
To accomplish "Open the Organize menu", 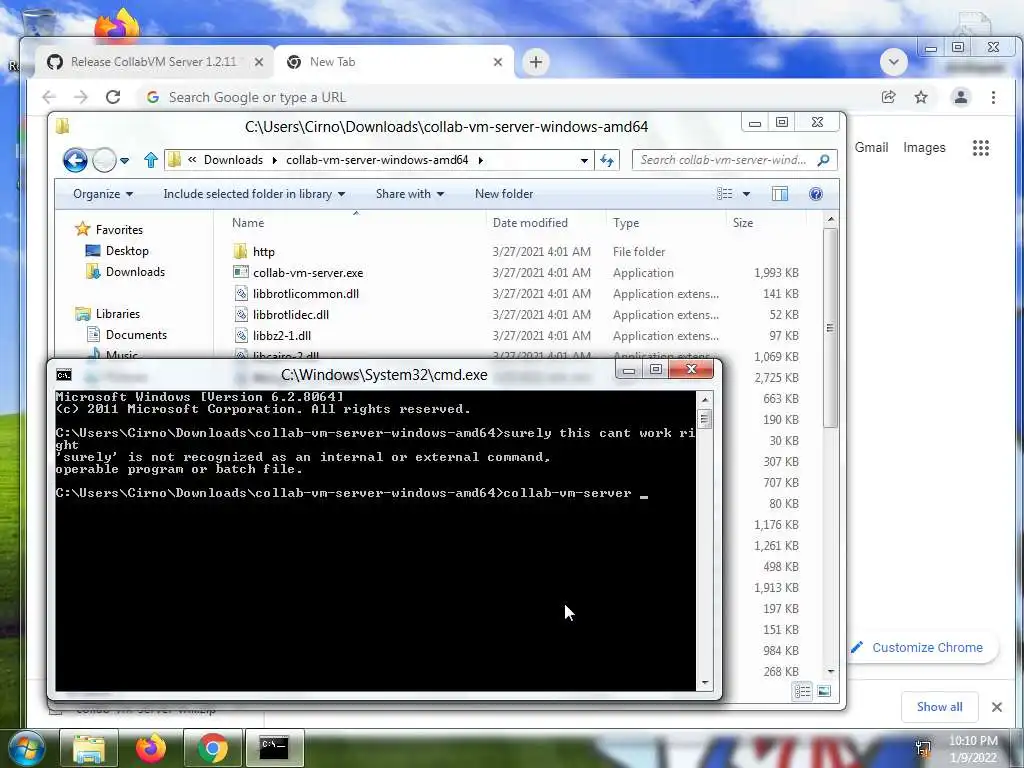I will [103, 194].
